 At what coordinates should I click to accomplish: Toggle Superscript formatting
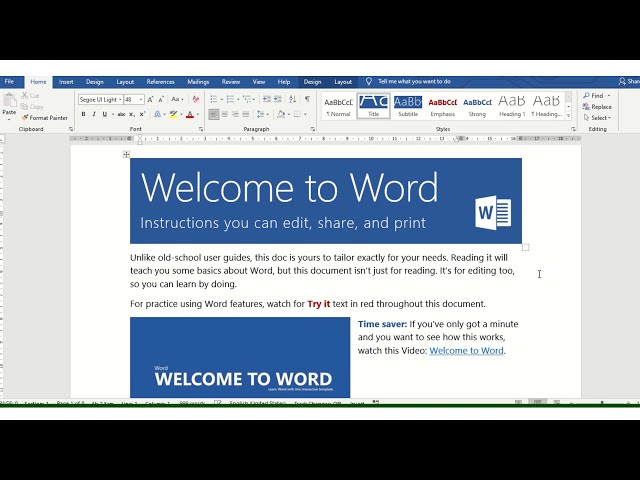pyautogui.click(x=142, y=115)
